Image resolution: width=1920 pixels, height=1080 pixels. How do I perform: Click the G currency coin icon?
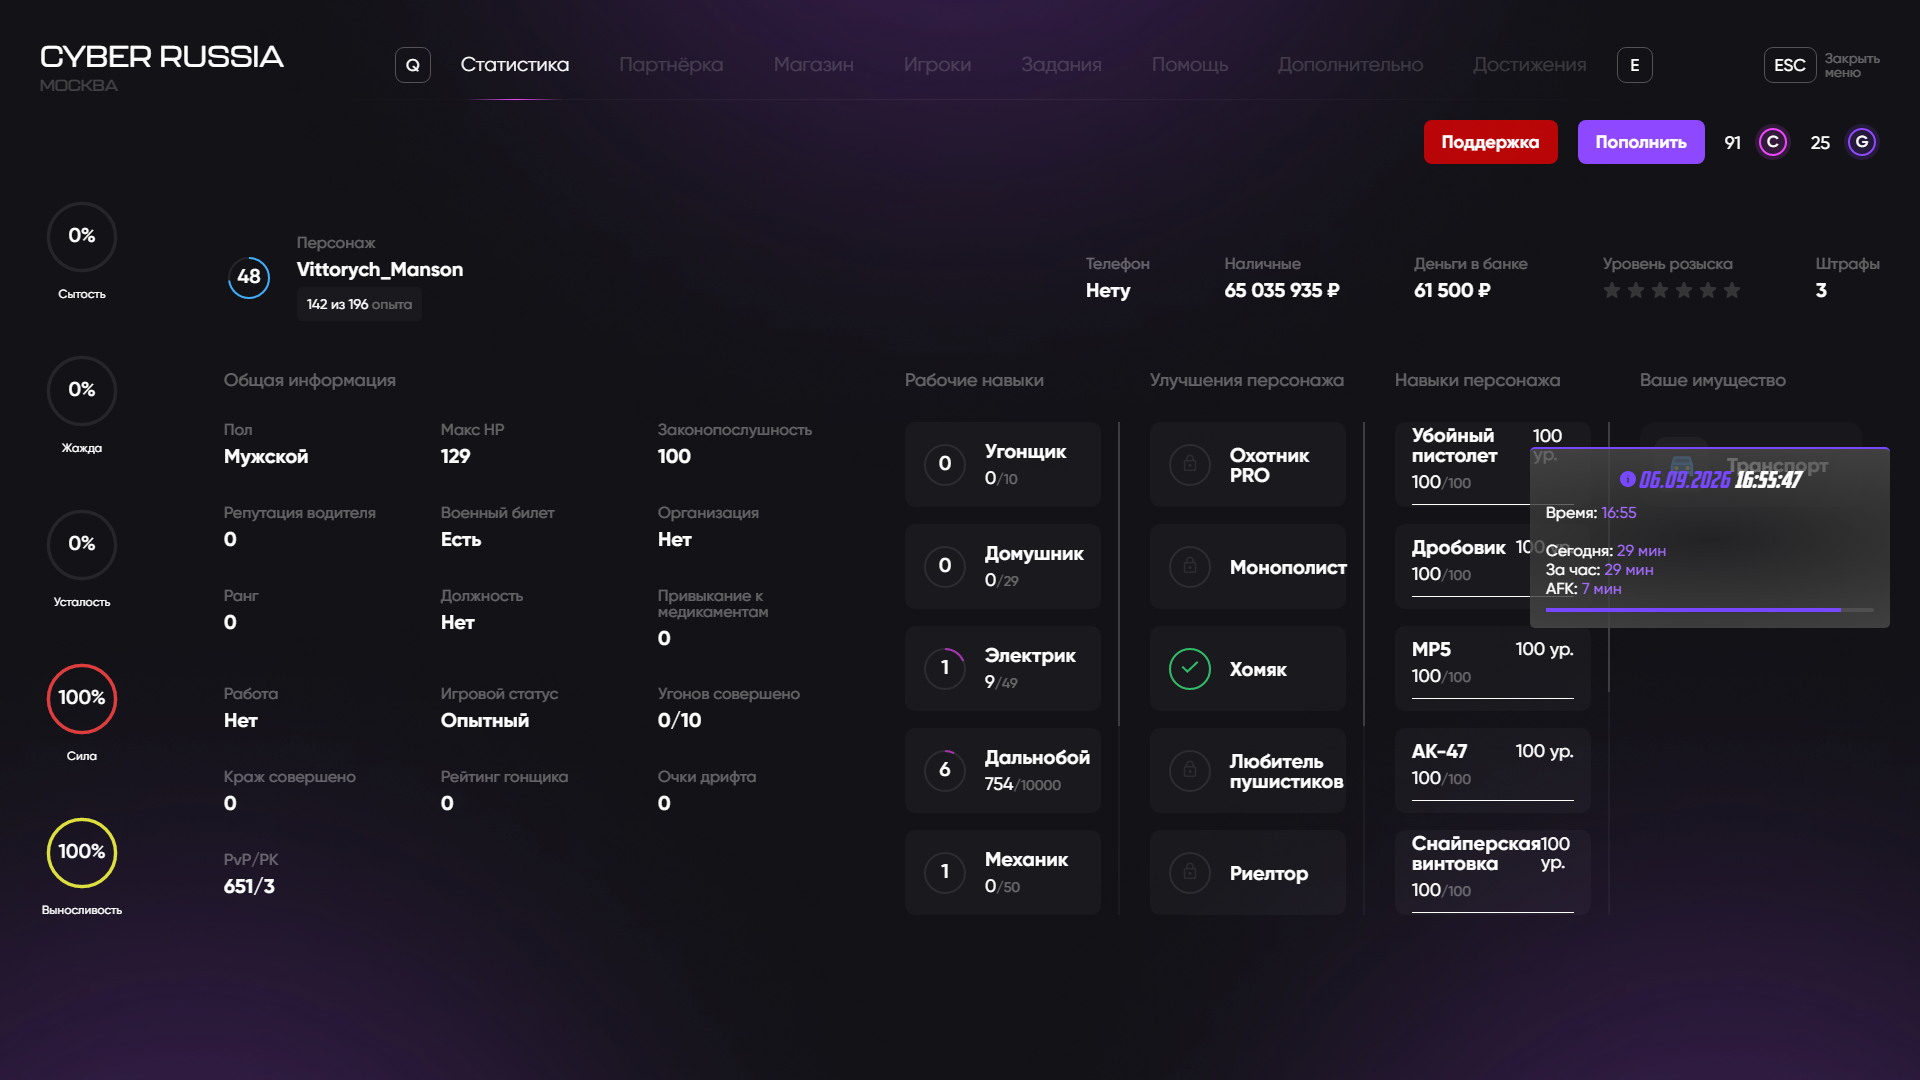(1862, 142)
